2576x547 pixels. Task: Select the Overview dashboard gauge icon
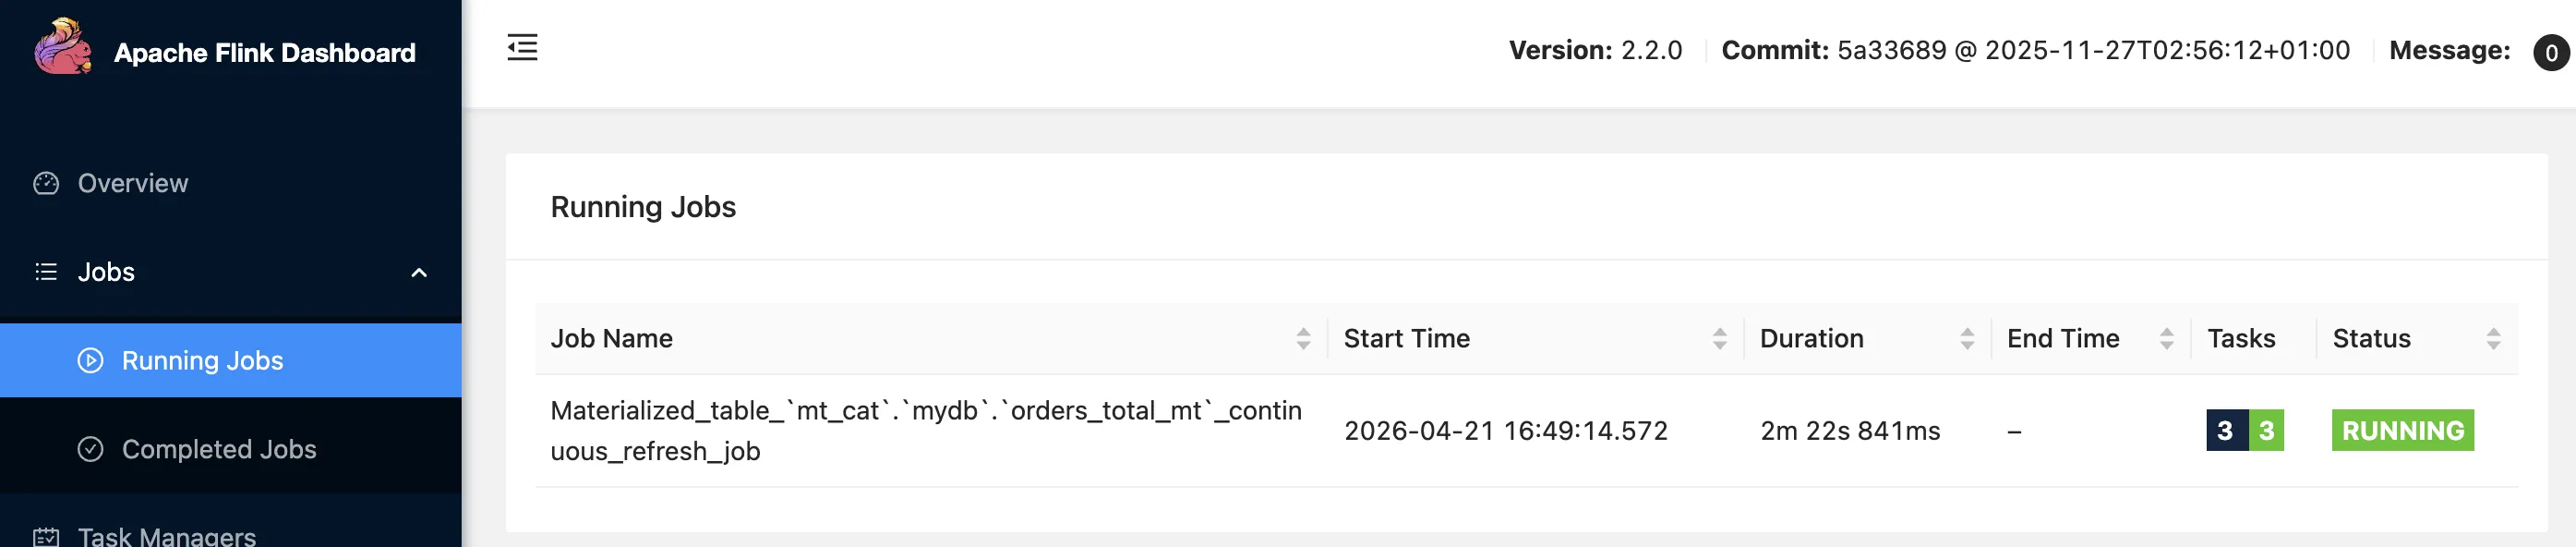[x=45, y=183]
